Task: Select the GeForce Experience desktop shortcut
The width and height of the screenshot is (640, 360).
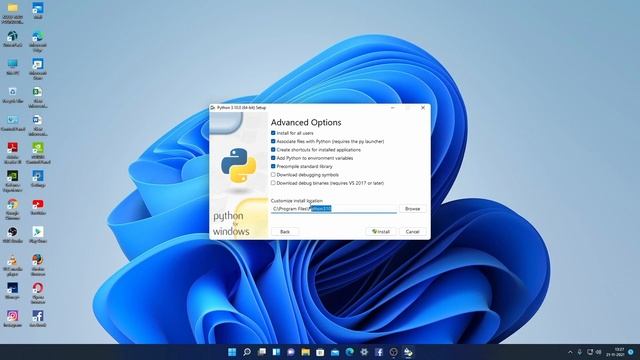Action: [13, 181]
